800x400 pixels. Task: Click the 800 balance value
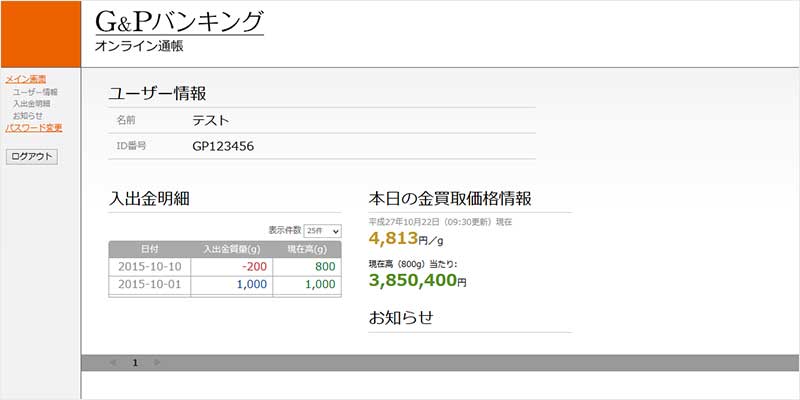pyautogui.click(x=325, y=267)
